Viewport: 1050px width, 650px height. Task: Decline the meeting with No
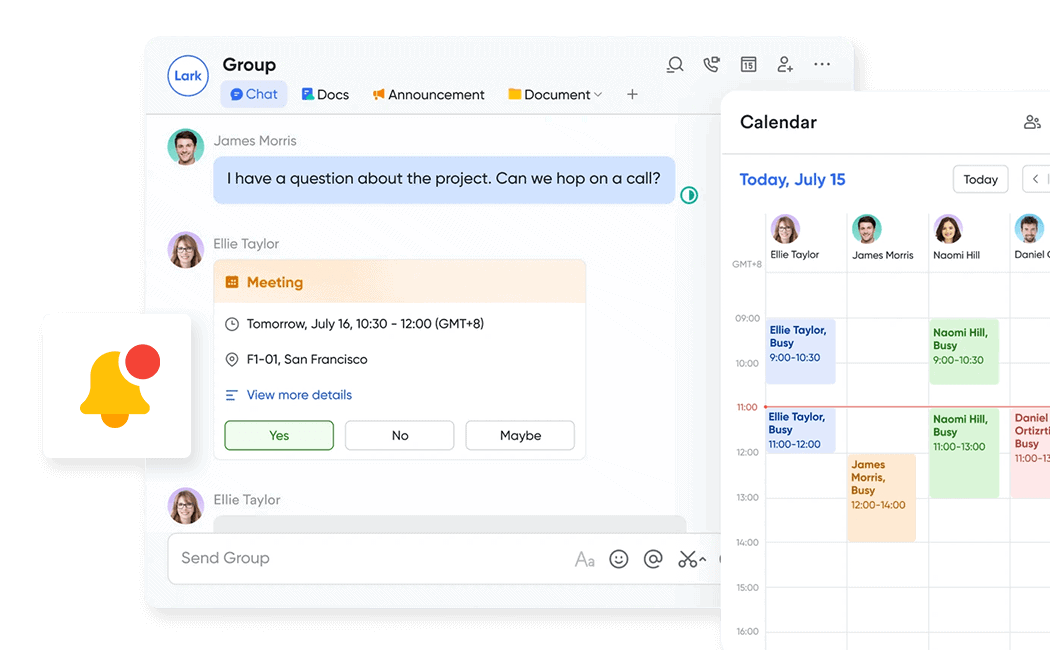click(400, 436)
